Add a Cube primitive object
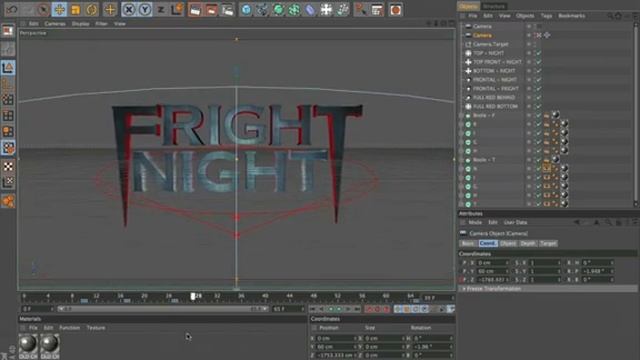The image size is (640, 360). pyautogui.click(x=246, y=10)
